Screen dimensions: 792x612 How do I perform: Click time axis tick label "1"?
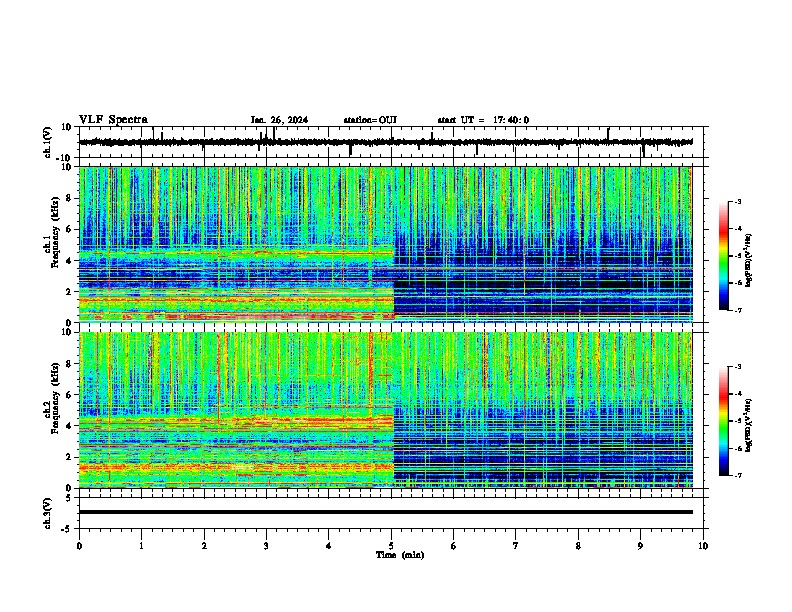(x=141, y=546)
